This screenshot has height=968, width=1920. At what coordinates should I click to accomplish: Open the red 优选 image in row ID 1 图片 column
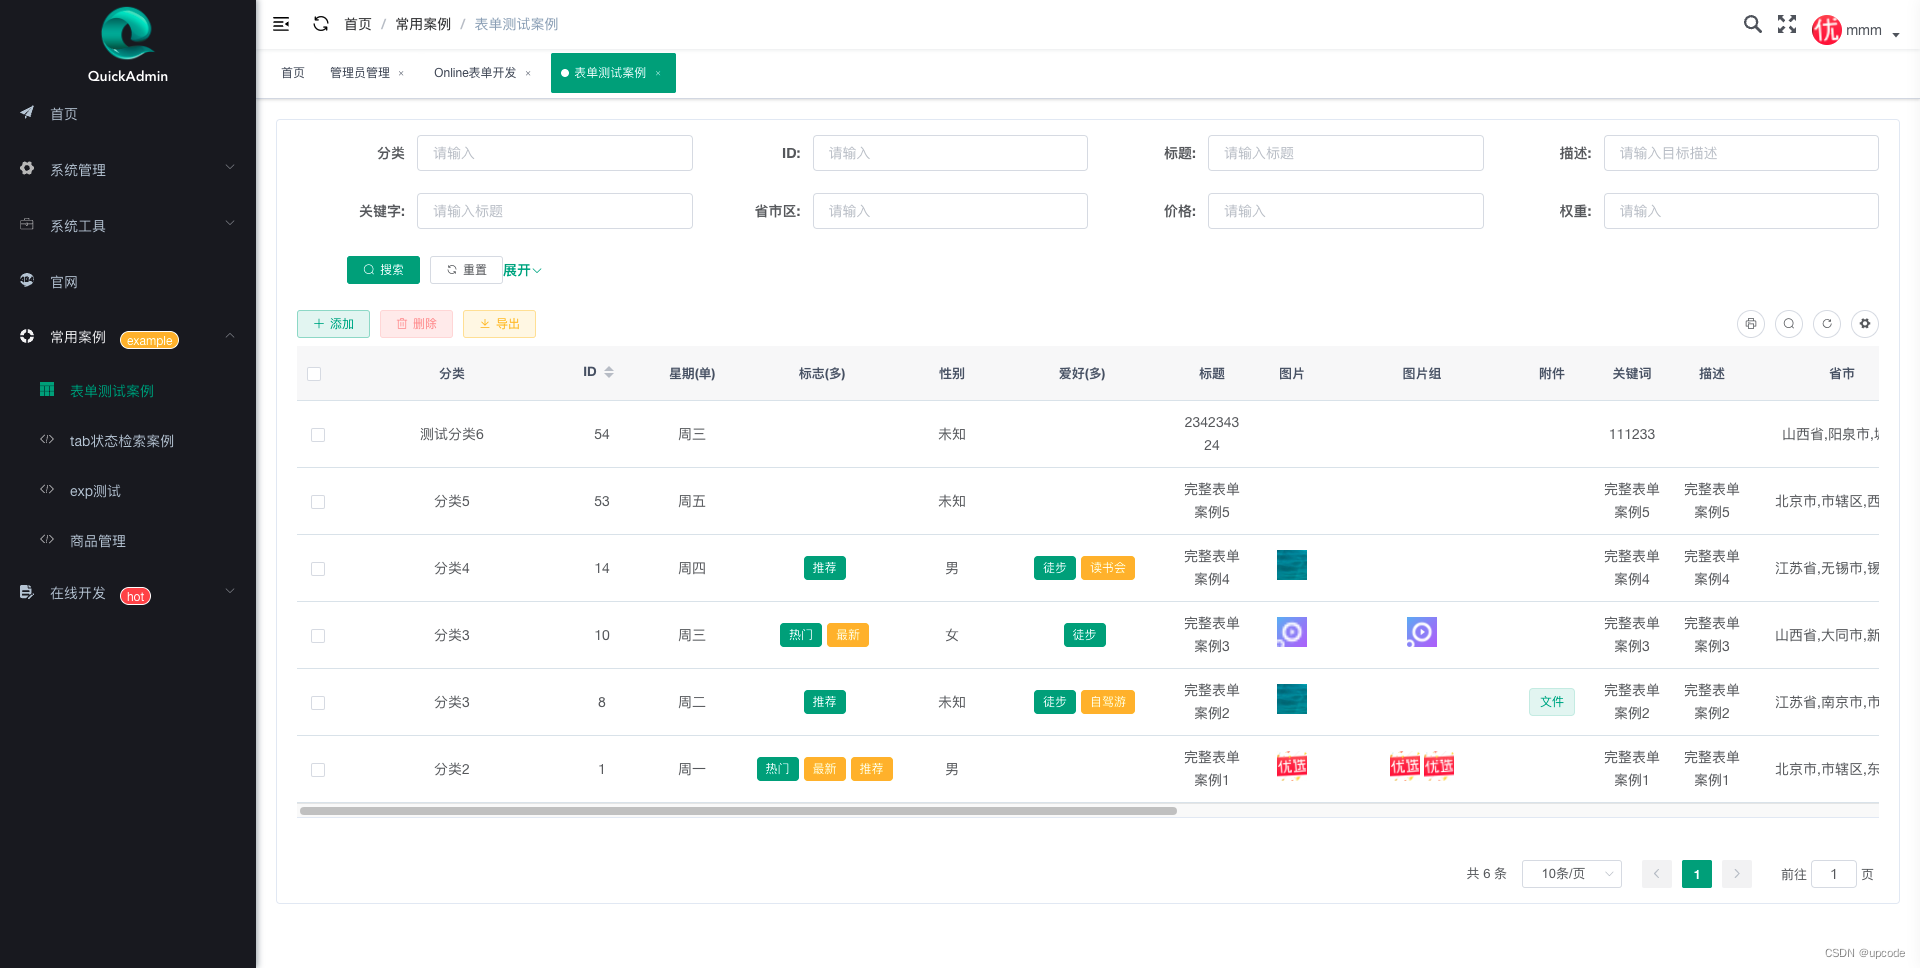click(x=1292, y=766)
